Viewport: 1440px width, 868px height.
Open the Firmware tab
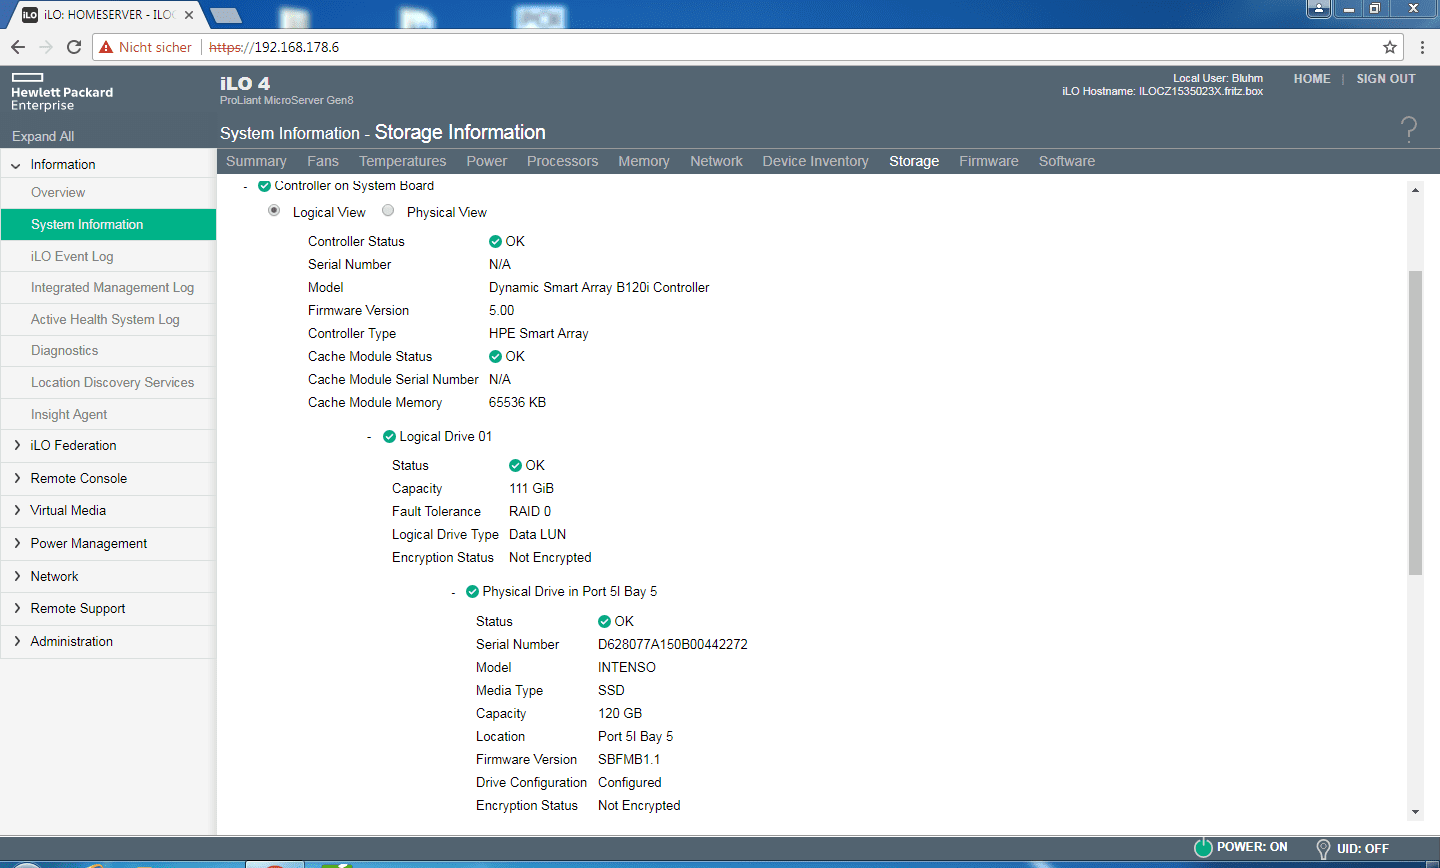[x=989, y=161]
